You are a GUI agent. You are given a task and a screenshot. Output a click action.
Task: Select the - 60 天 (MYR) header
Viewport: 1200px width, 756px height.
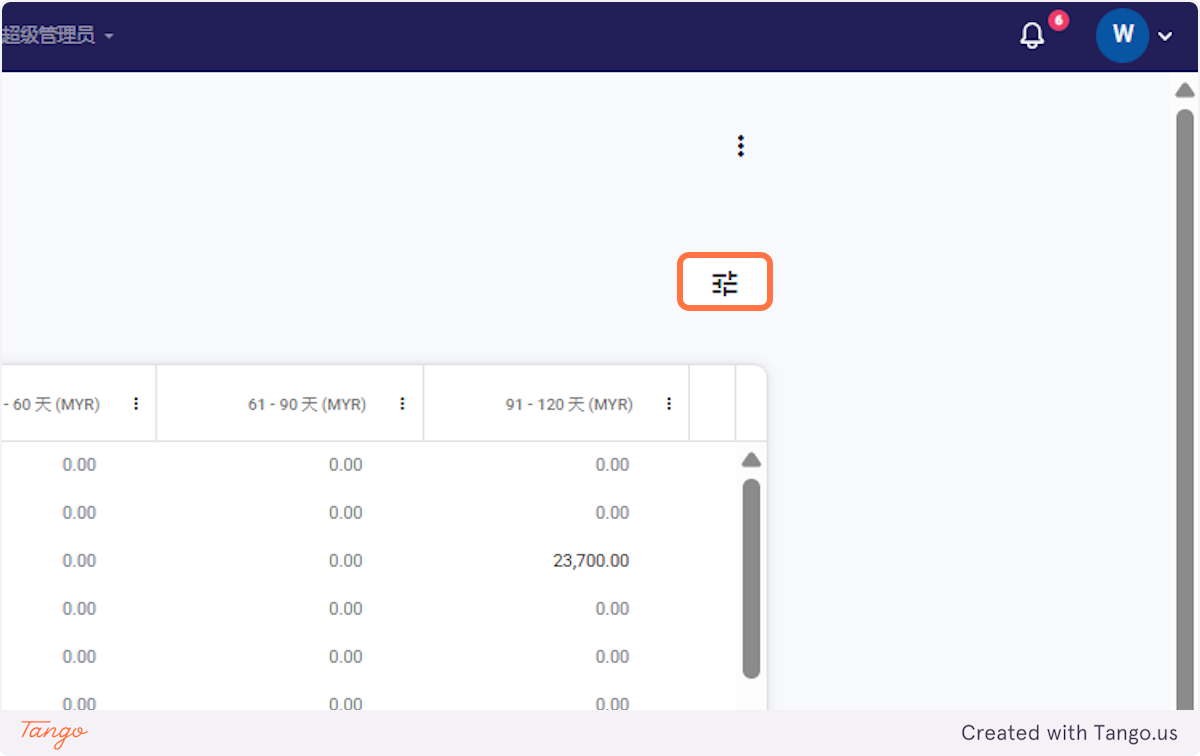pos(50,405)
